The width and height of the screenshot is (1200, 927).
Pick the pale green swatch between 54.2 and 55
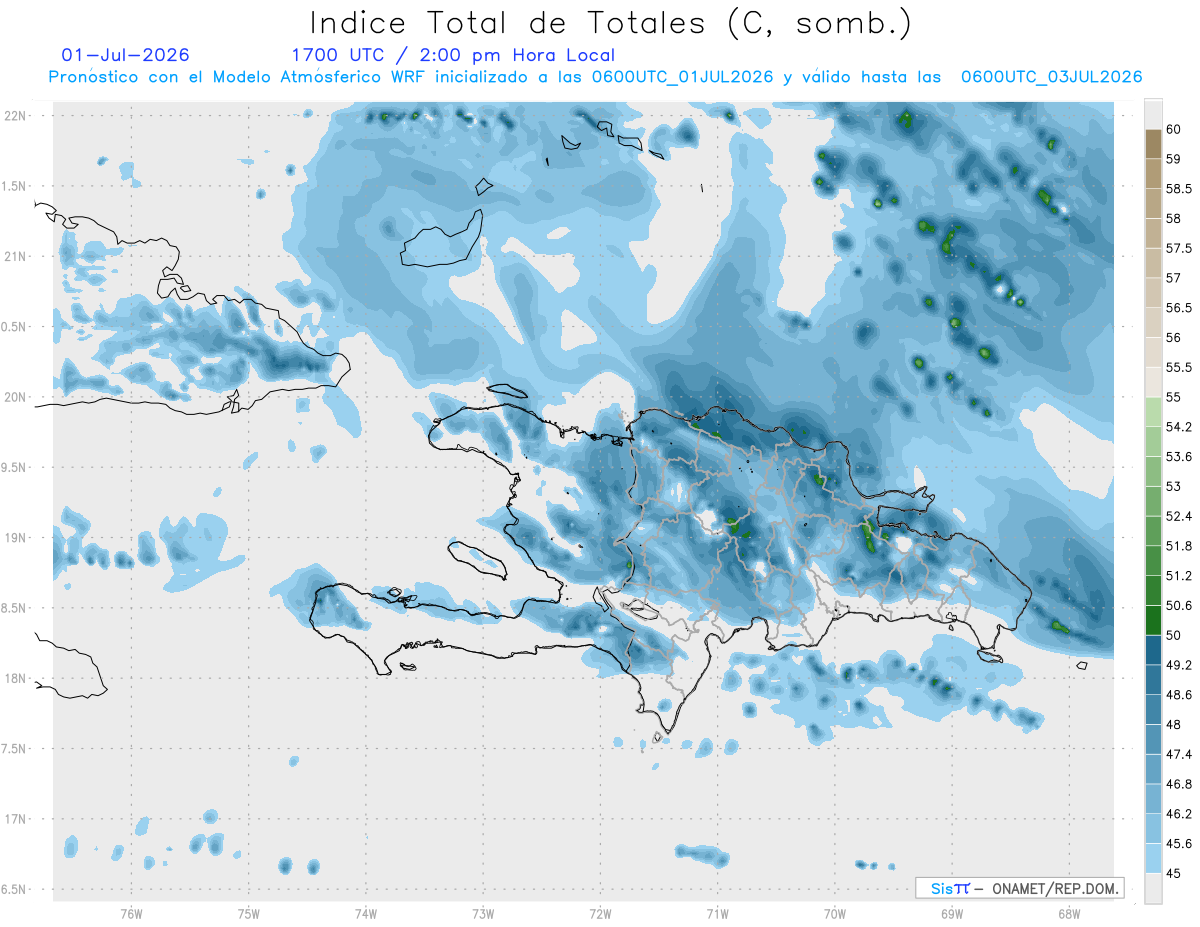tap(1153, 412)
